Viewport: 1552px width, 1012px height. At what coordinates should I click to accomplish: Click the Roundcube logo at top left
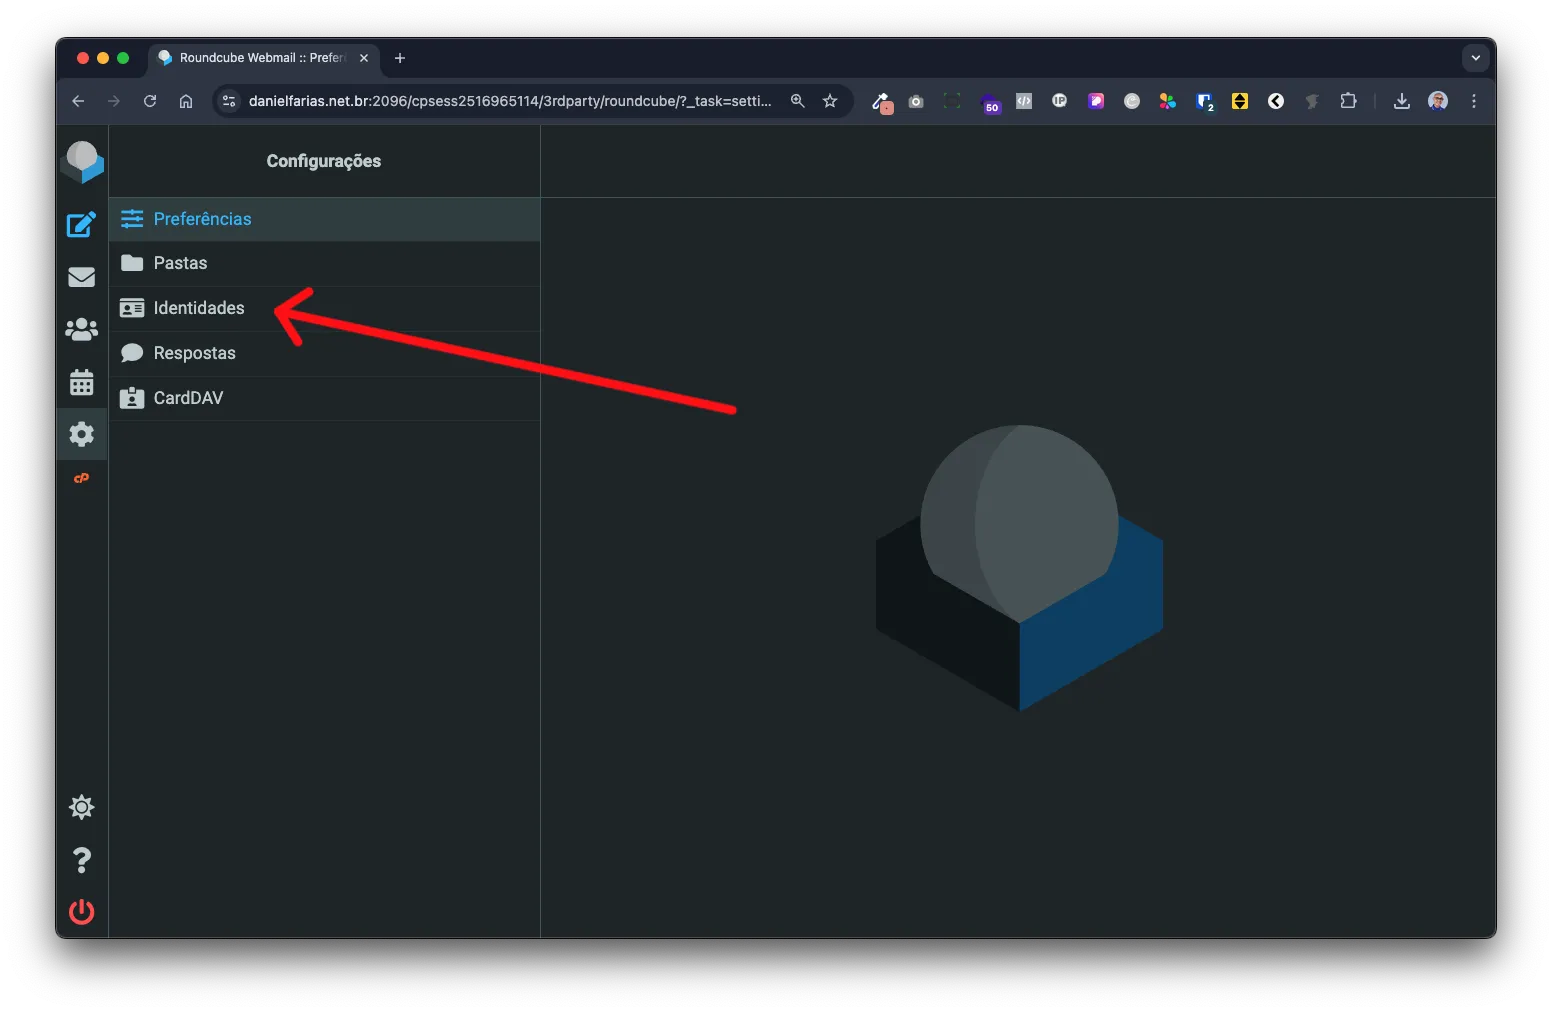(83, 160)
